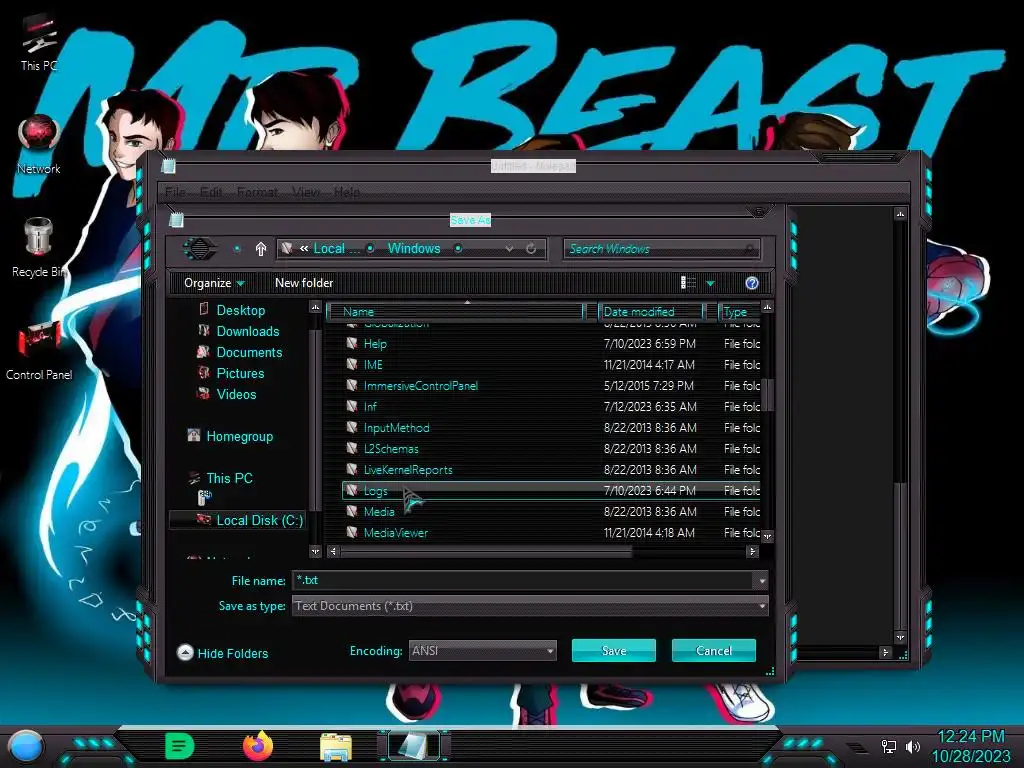Click the Back/Forward navigation emblem

pyautogui.click(x=199, y=249)
